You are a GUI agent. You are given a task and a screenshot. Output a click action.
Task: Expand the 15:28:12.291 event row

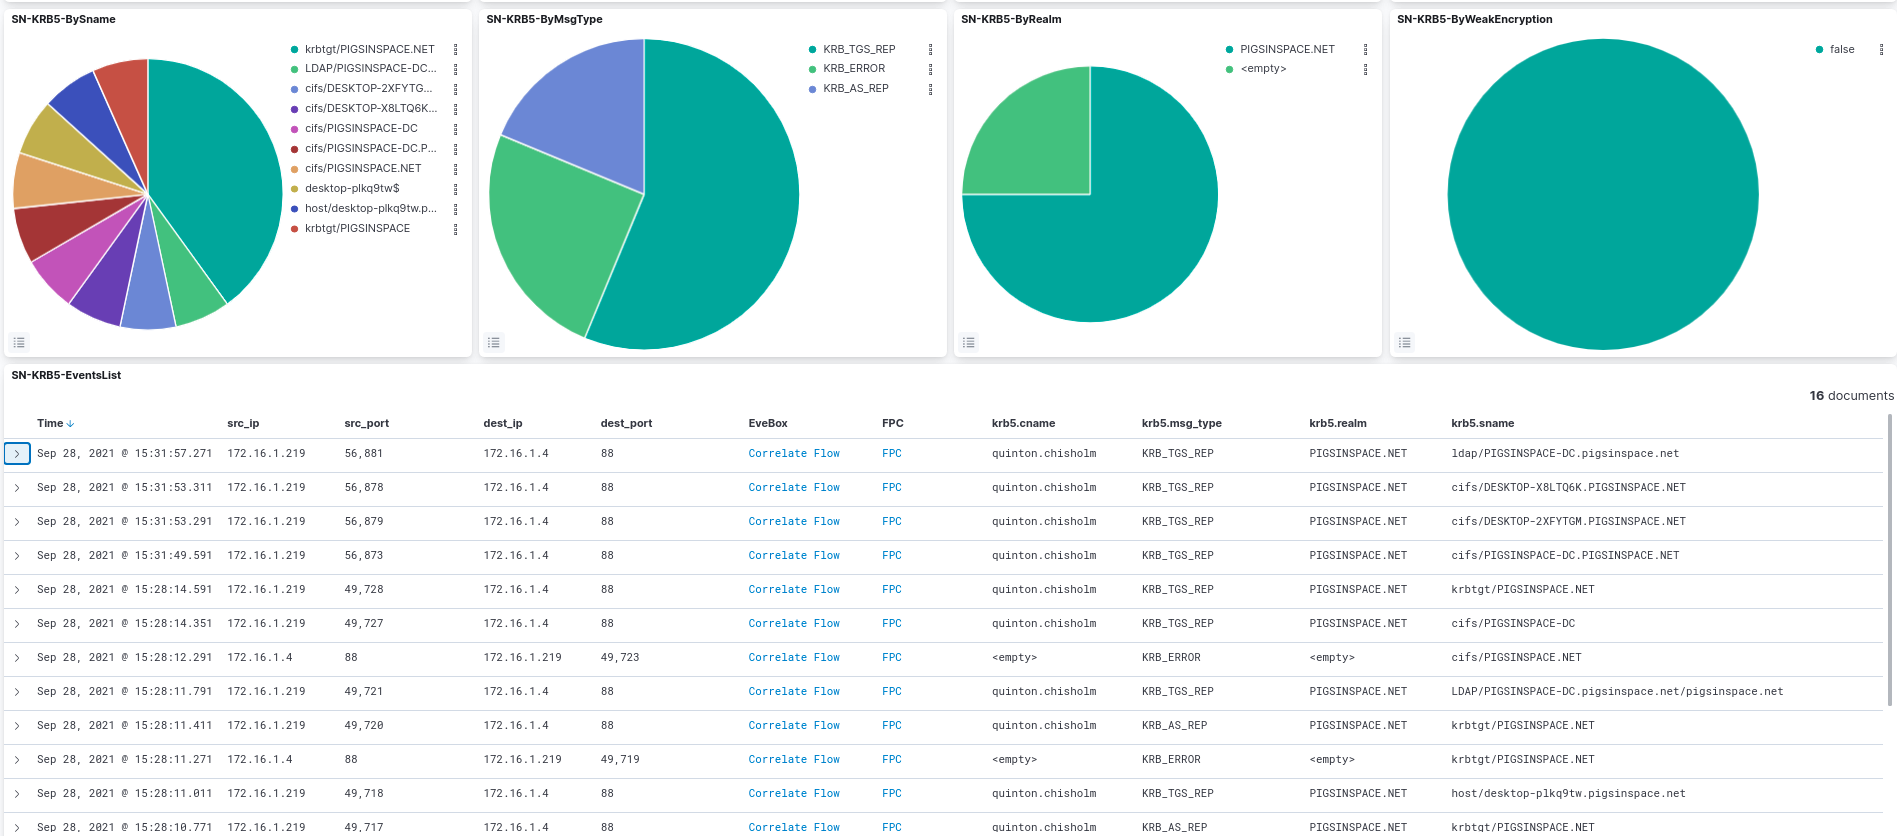(x=17, y=658)
